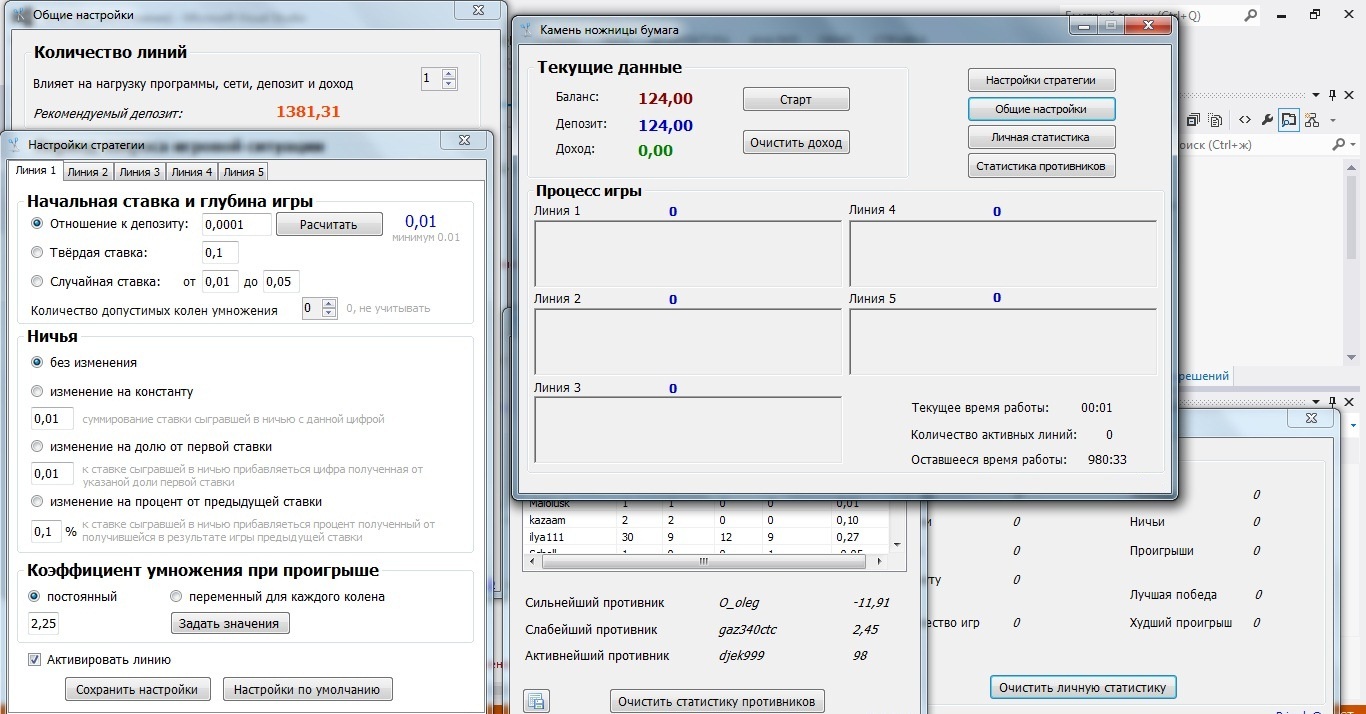Image resolution: width=1366 pixels, height=714 pixels.
Task: Click the Задать значения button
Action: 231,624
